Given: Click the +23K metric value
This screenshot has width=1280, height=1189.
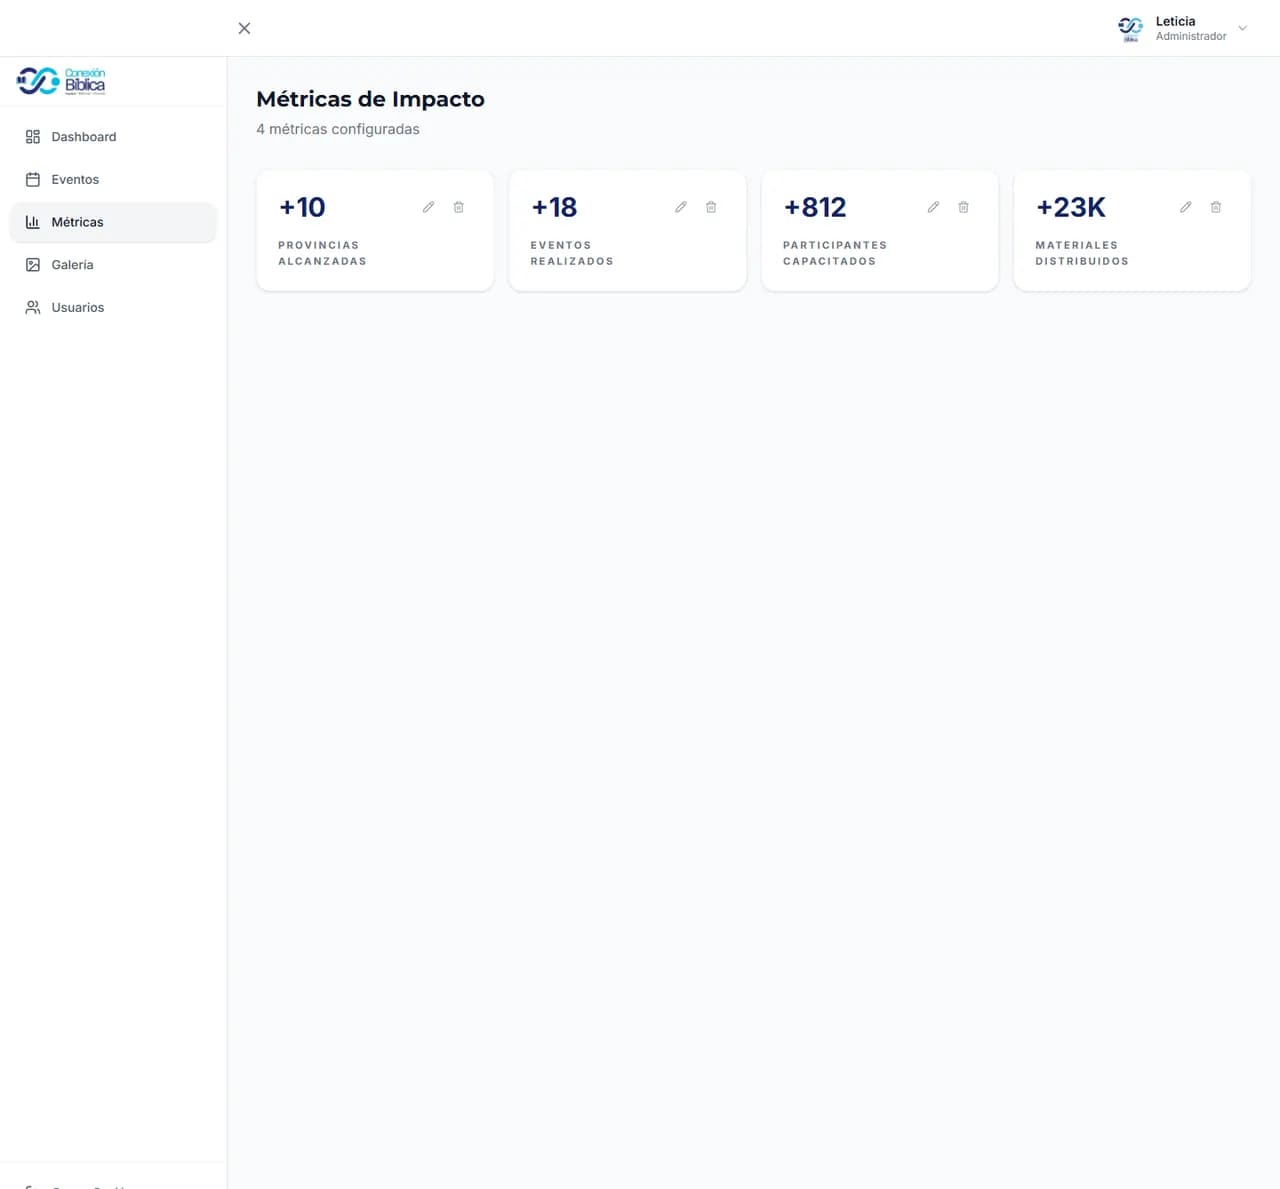Looking at the screenshot, I should click(x=1071, y=207).
